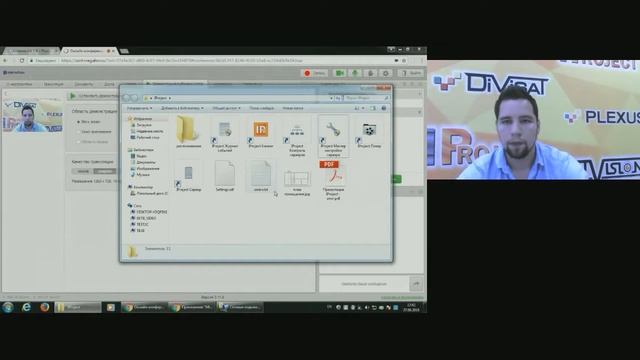
Task: Click the exit button at webinar toolbar right
Action: click(x=411, y=73)
